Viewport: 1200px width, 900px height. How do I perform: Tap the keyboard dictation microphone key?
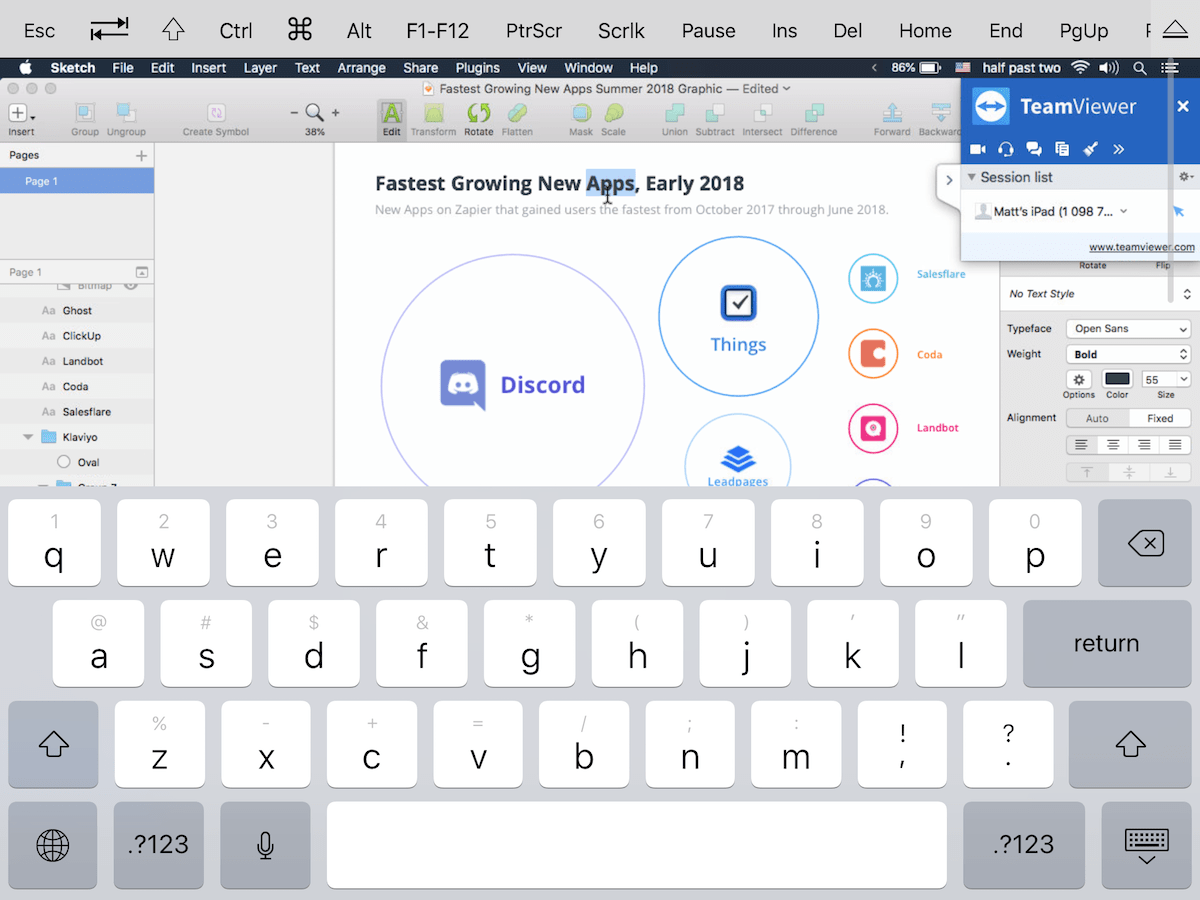click(x=265, y=845)
